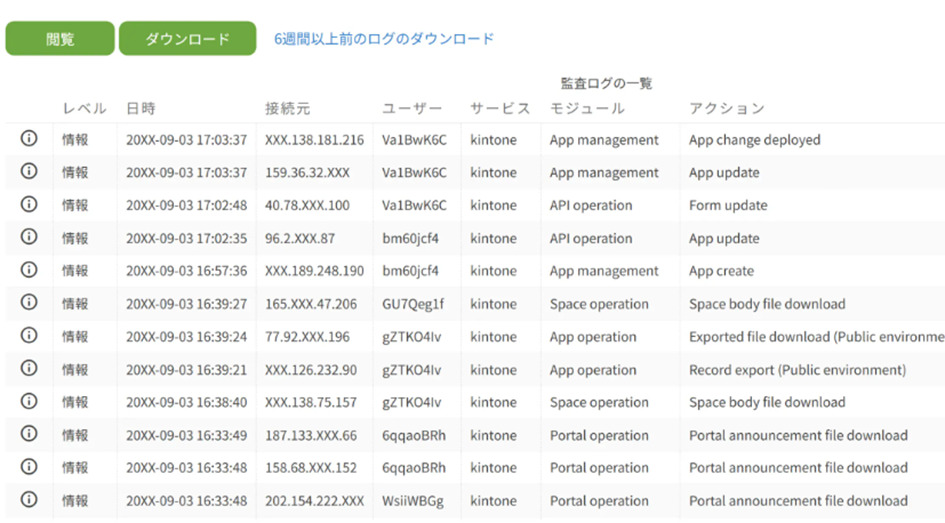Open info icon for App create row
Screen dimensions: 945x523
[29, 270]
